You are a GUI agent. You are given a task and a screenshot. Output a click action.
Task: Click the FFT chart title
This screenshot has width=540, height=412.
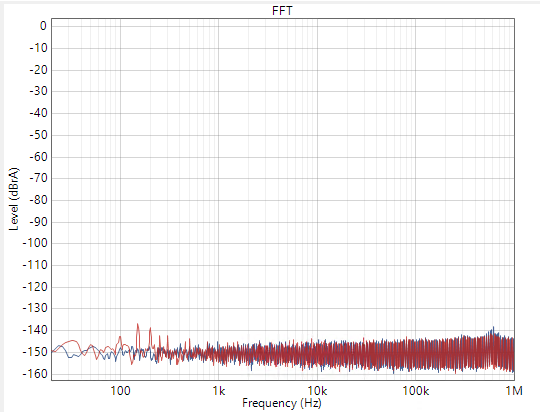coord(282,11)
